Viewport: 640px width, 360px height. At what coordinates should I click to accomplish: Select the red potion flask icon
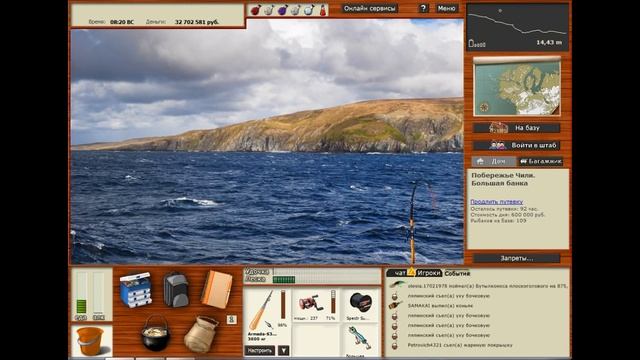(255, 10)
